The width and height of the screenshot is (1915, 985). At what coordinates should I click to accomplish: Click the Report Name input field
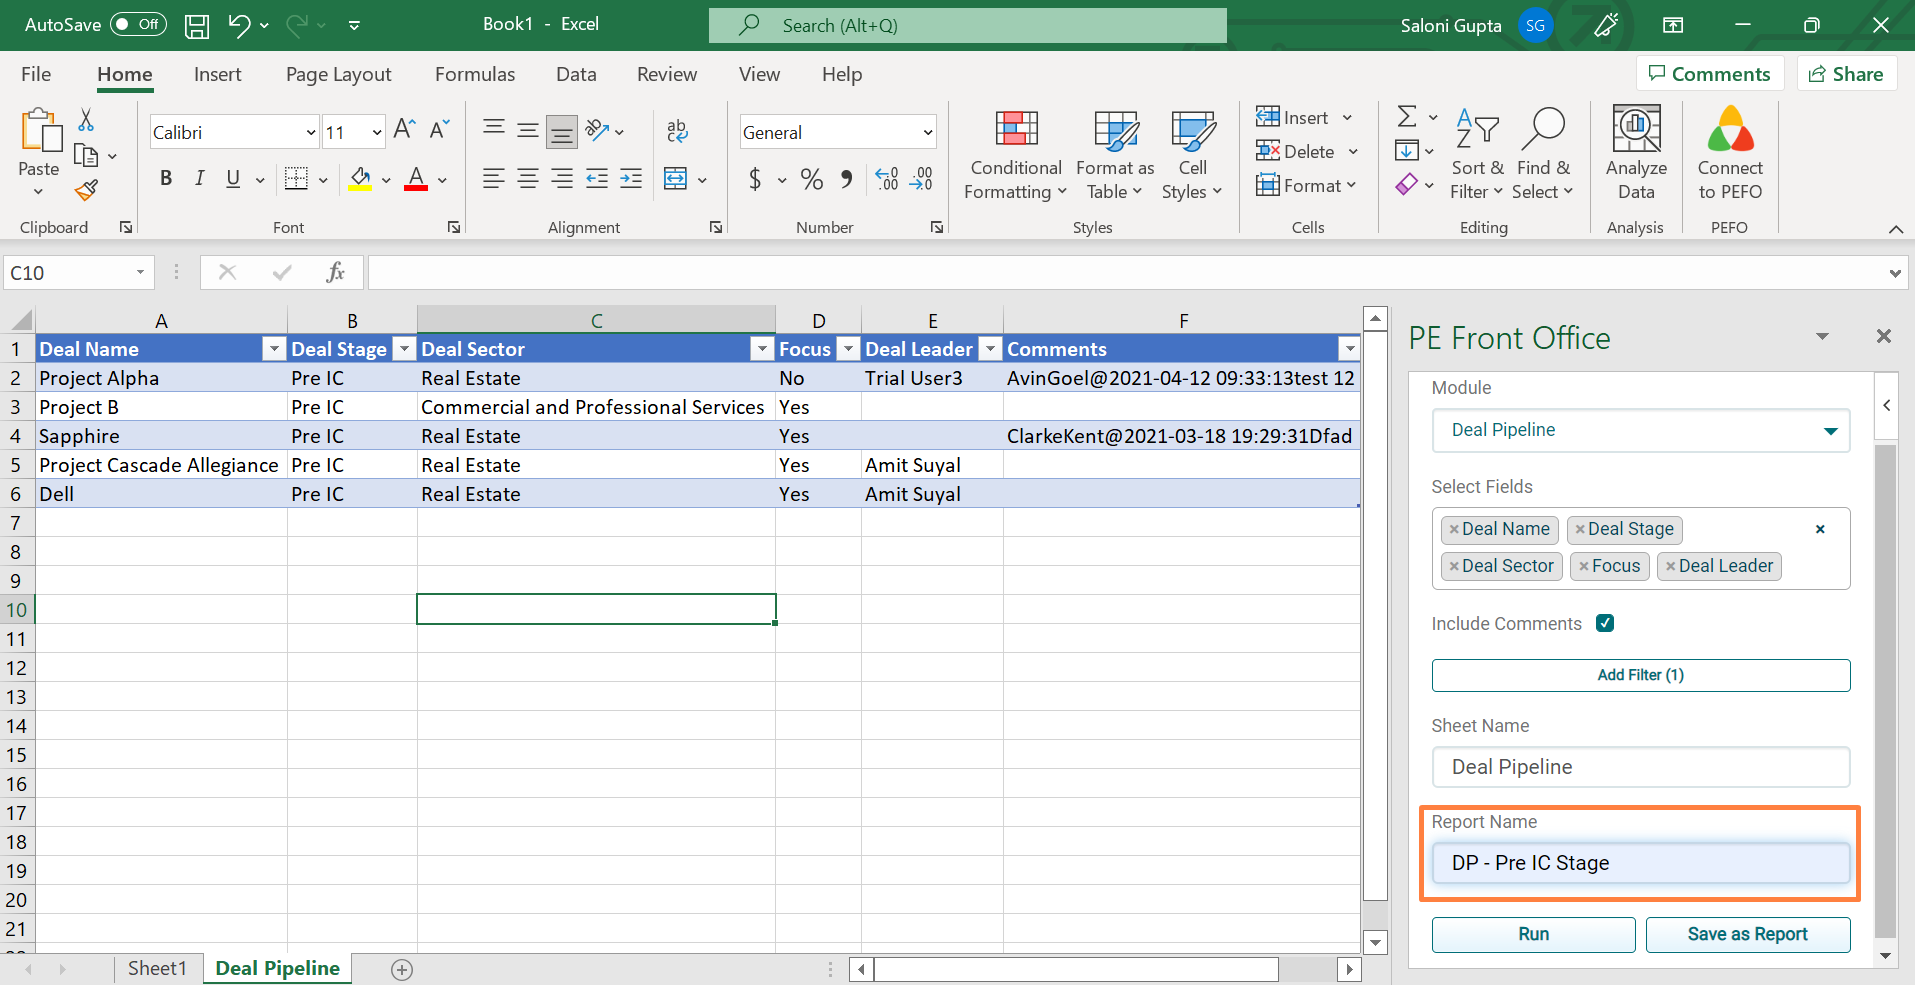click(x=1640, y=863)
